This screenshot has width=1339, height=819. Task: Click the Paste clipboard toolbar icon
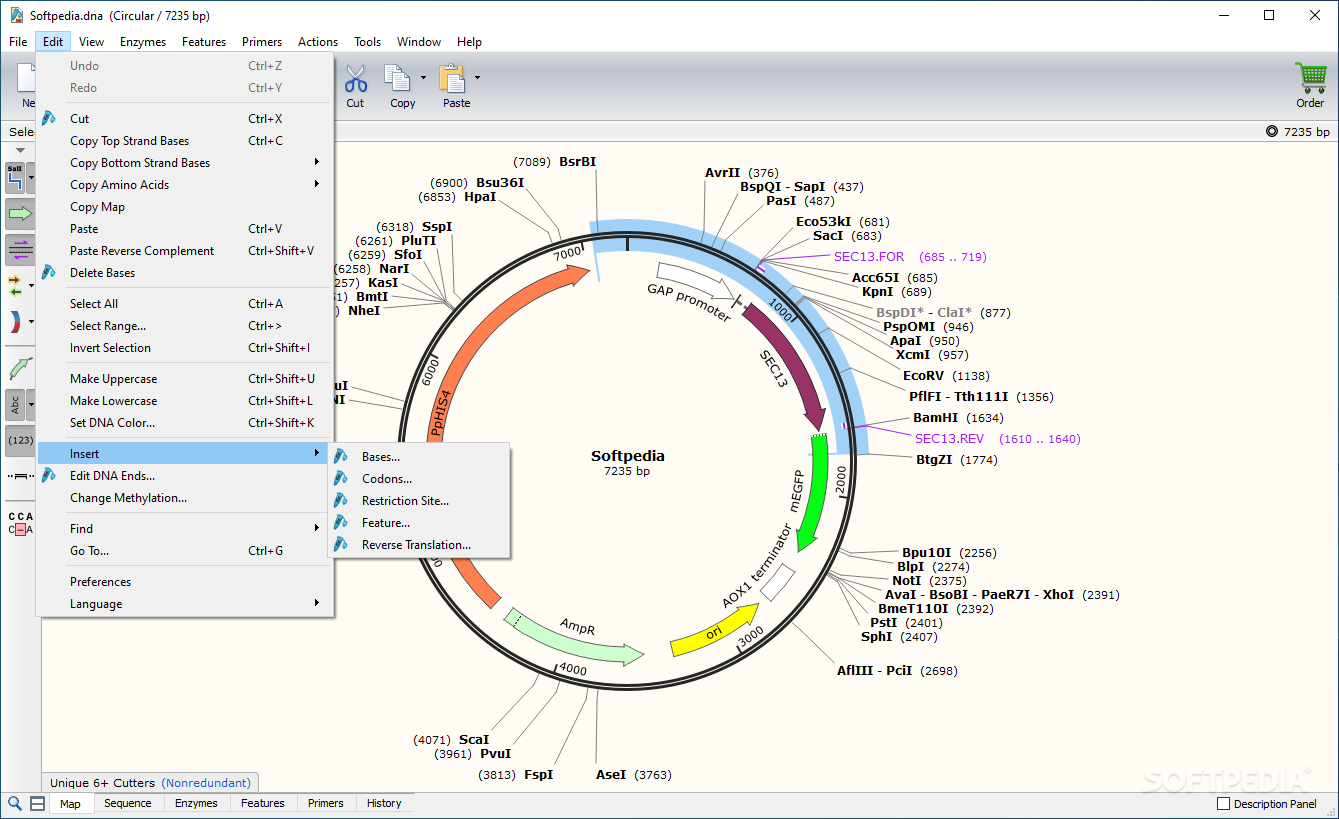click(453, 78)
